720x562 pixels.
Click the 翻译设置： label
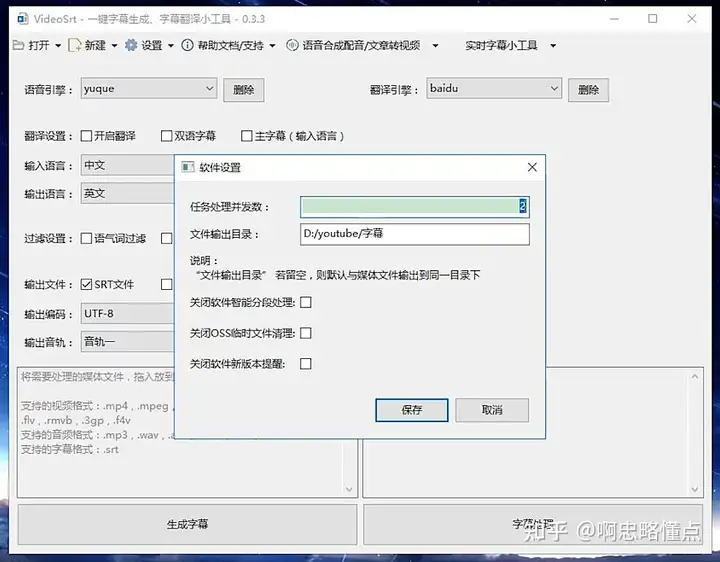(49, 136)
